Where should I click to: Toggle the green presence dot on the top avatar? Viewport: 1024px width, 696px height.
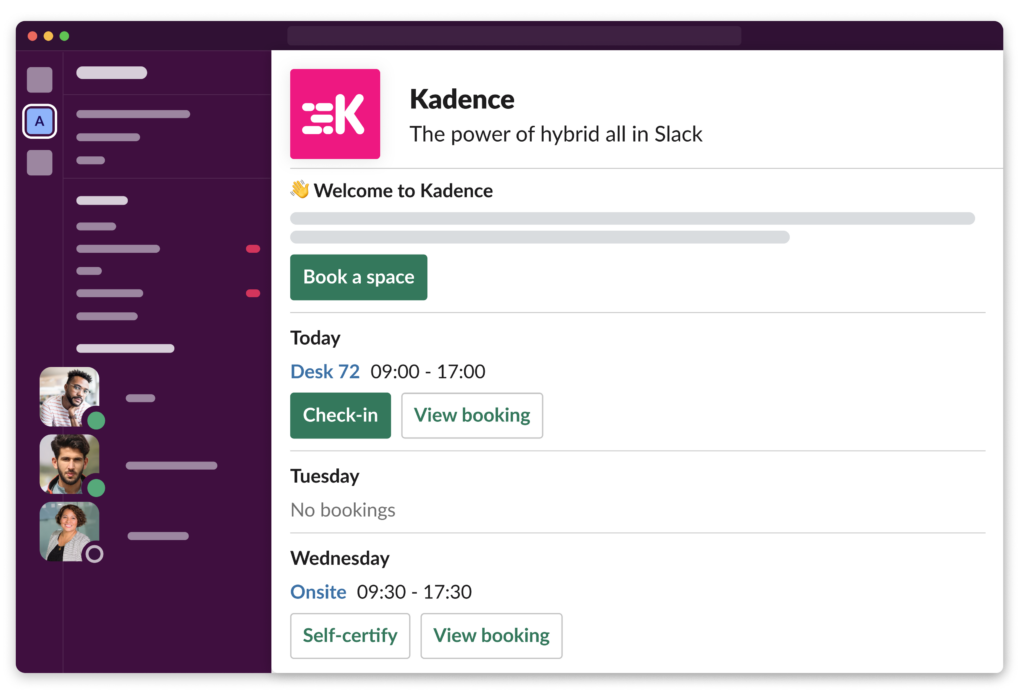[x=94, y=420]
